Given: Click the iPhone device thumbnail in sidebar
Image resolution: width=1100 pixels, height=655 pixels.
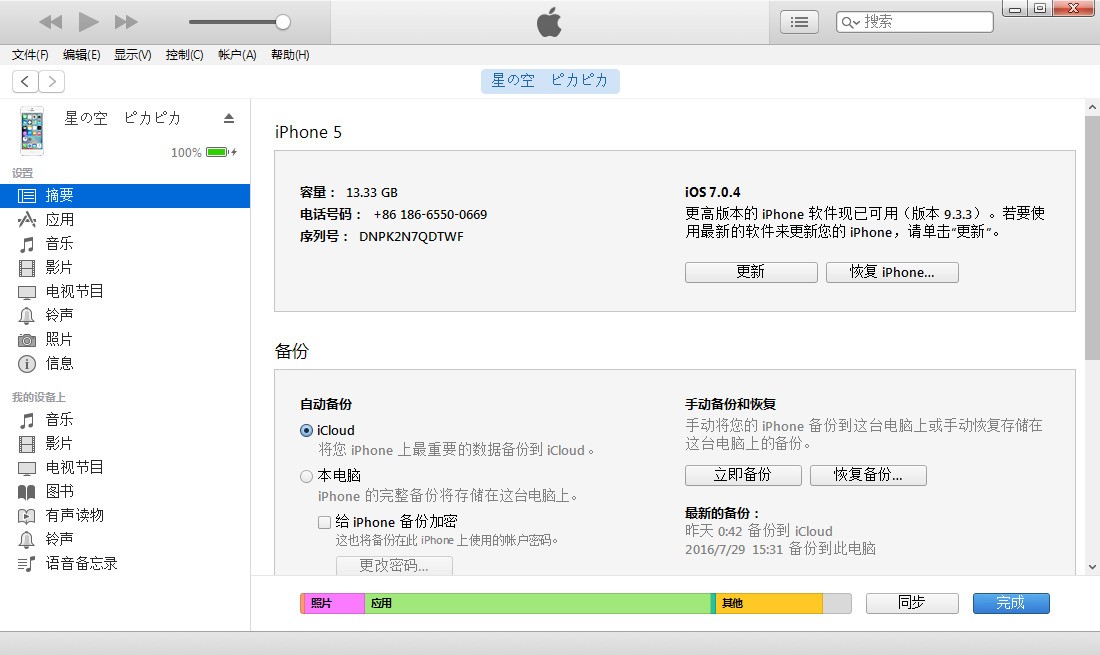Looking at the screenshot, I should (32, 130).
